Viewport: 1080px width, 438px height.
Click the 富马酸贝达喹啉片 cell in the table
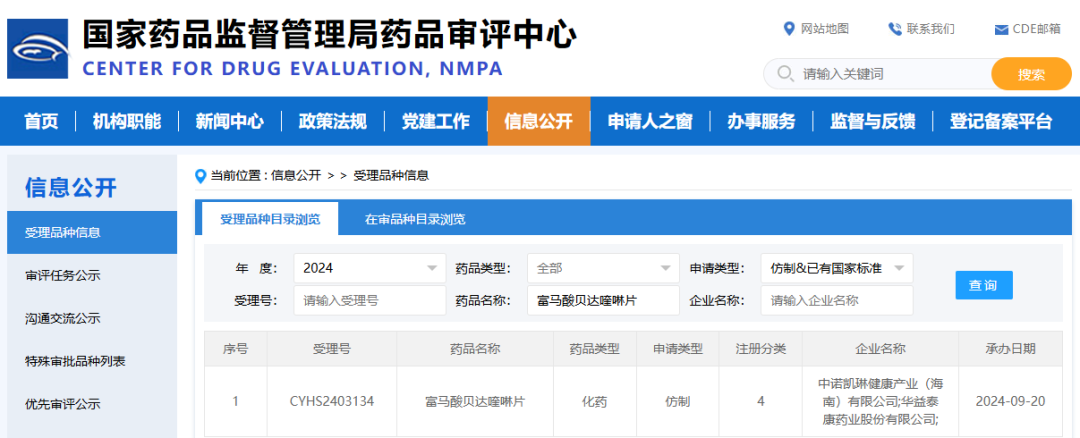475,402
